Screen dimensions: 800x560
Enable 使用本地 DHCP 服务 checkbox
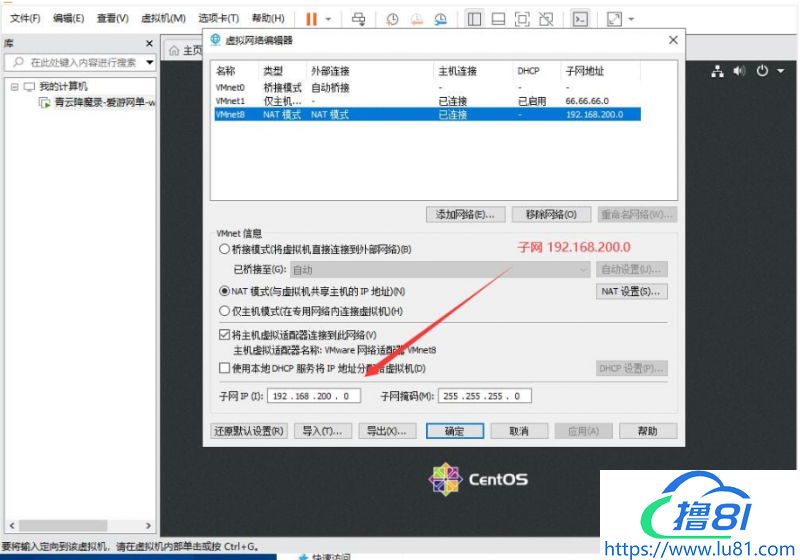224,369
